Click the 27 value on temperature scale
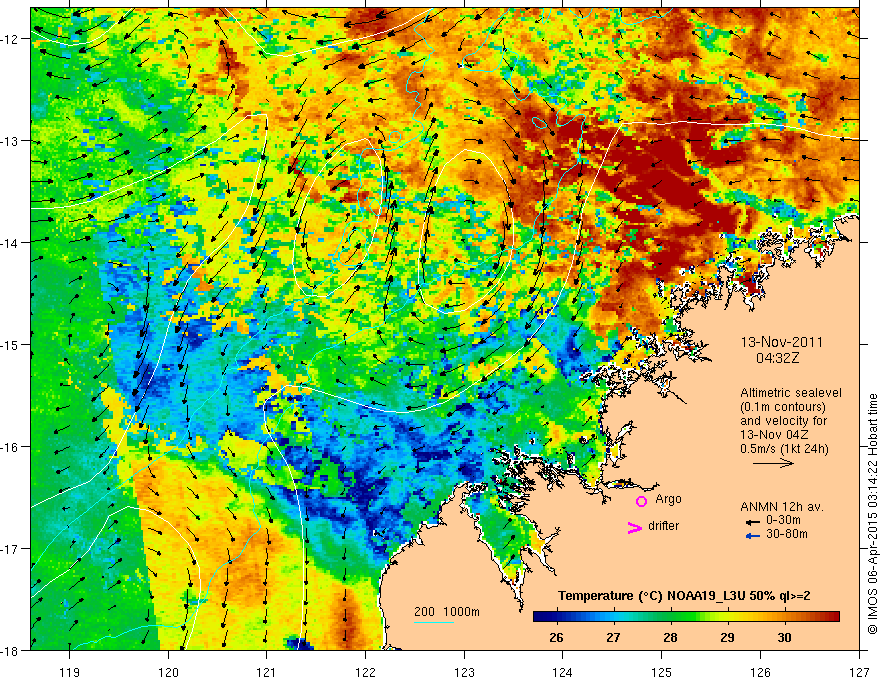 613,637
